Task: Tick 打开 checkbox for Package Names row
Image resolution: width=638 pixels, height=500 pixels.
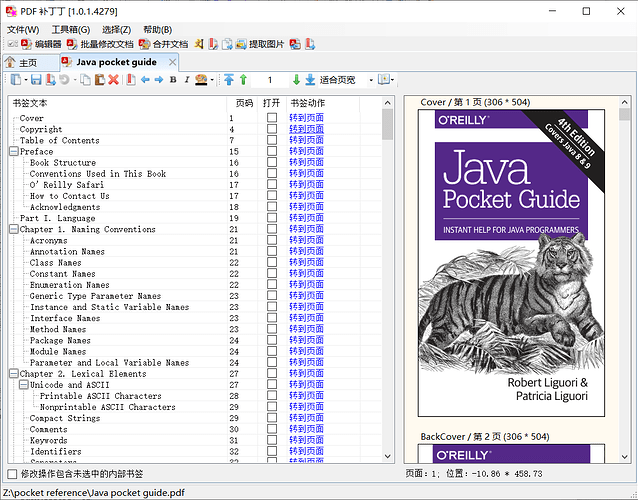Action: tap(272, 340)
